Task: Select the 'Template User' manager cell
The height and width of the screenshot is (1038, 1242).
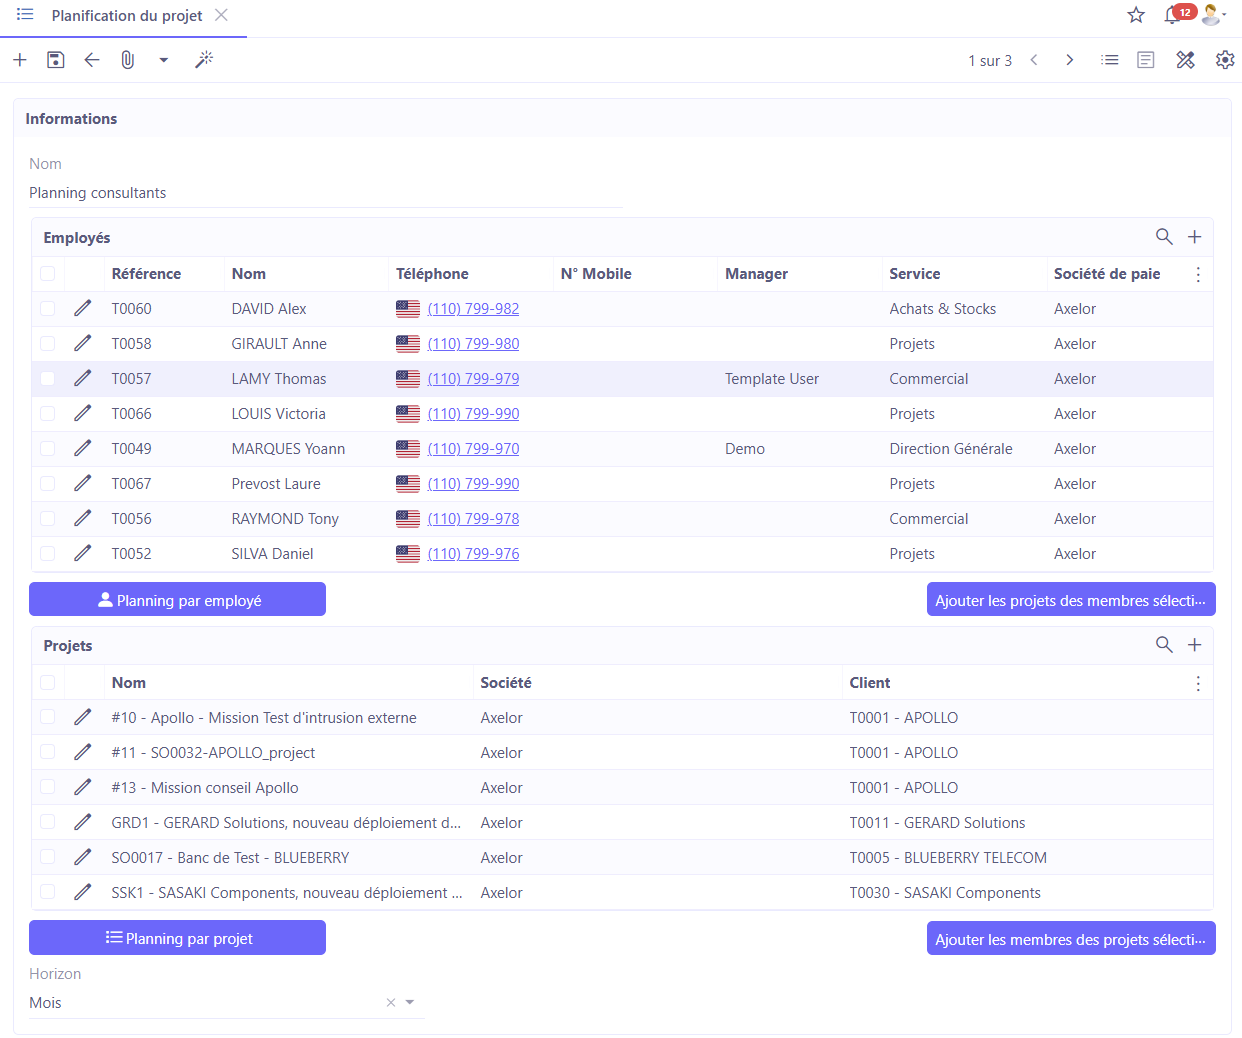Action: click(772, 379)
